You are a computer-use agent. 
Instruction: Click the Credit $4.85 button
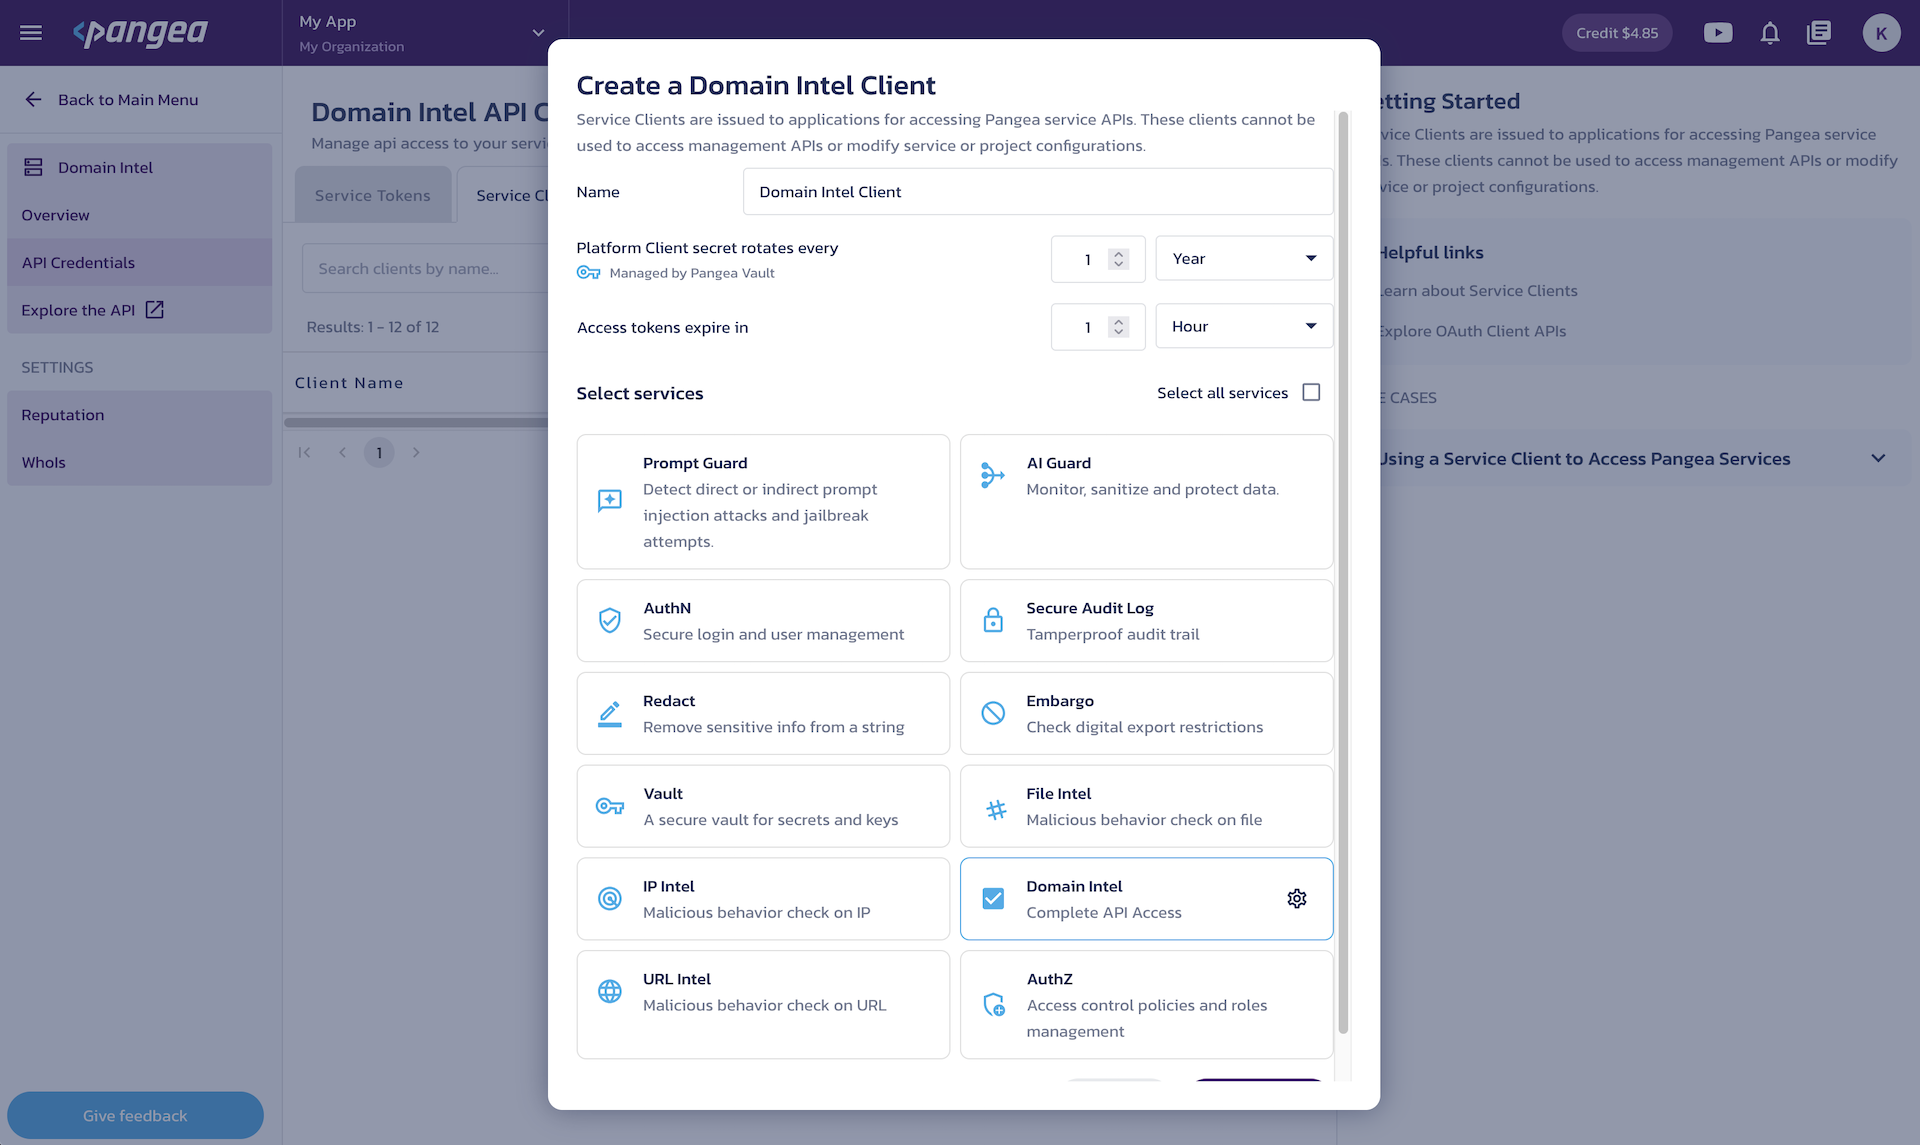1617,33
